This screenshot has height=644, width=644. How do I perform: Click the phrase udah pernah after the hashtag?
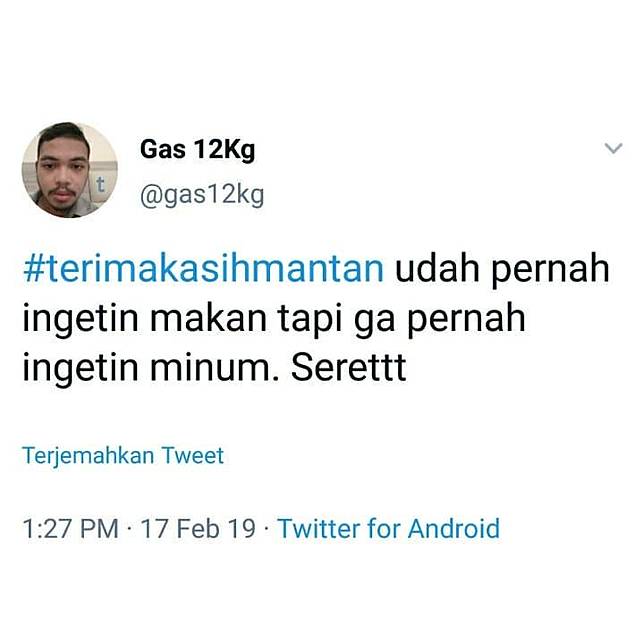point(502,272)
